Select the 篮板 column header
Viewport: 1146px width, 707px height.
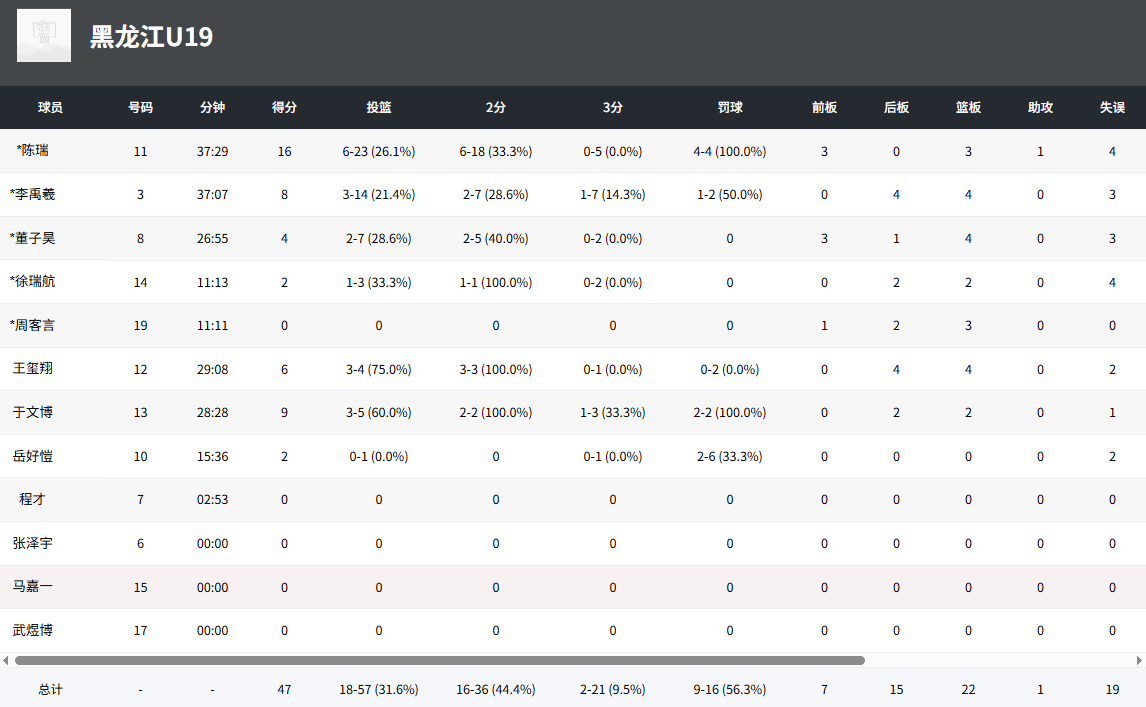tap(968, 107)
